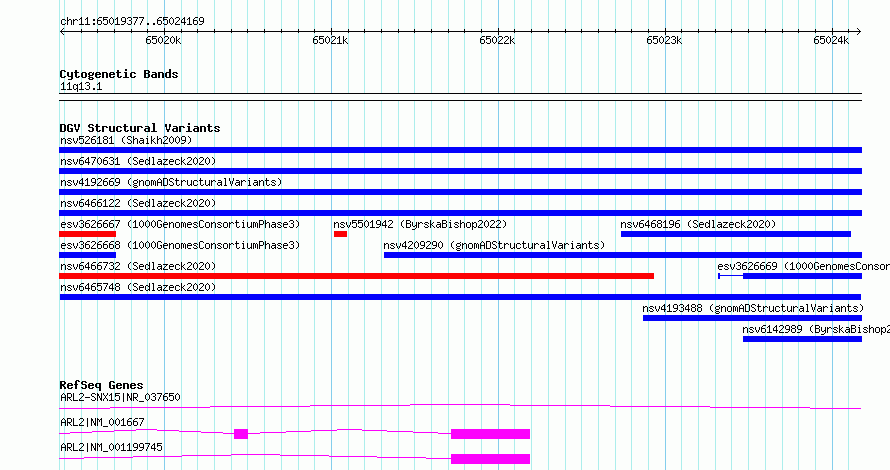Open the nsv4192669 gnomADStructuralVariants label
The height and width of the screenshot is (470, 890).
tap(171, 182)
